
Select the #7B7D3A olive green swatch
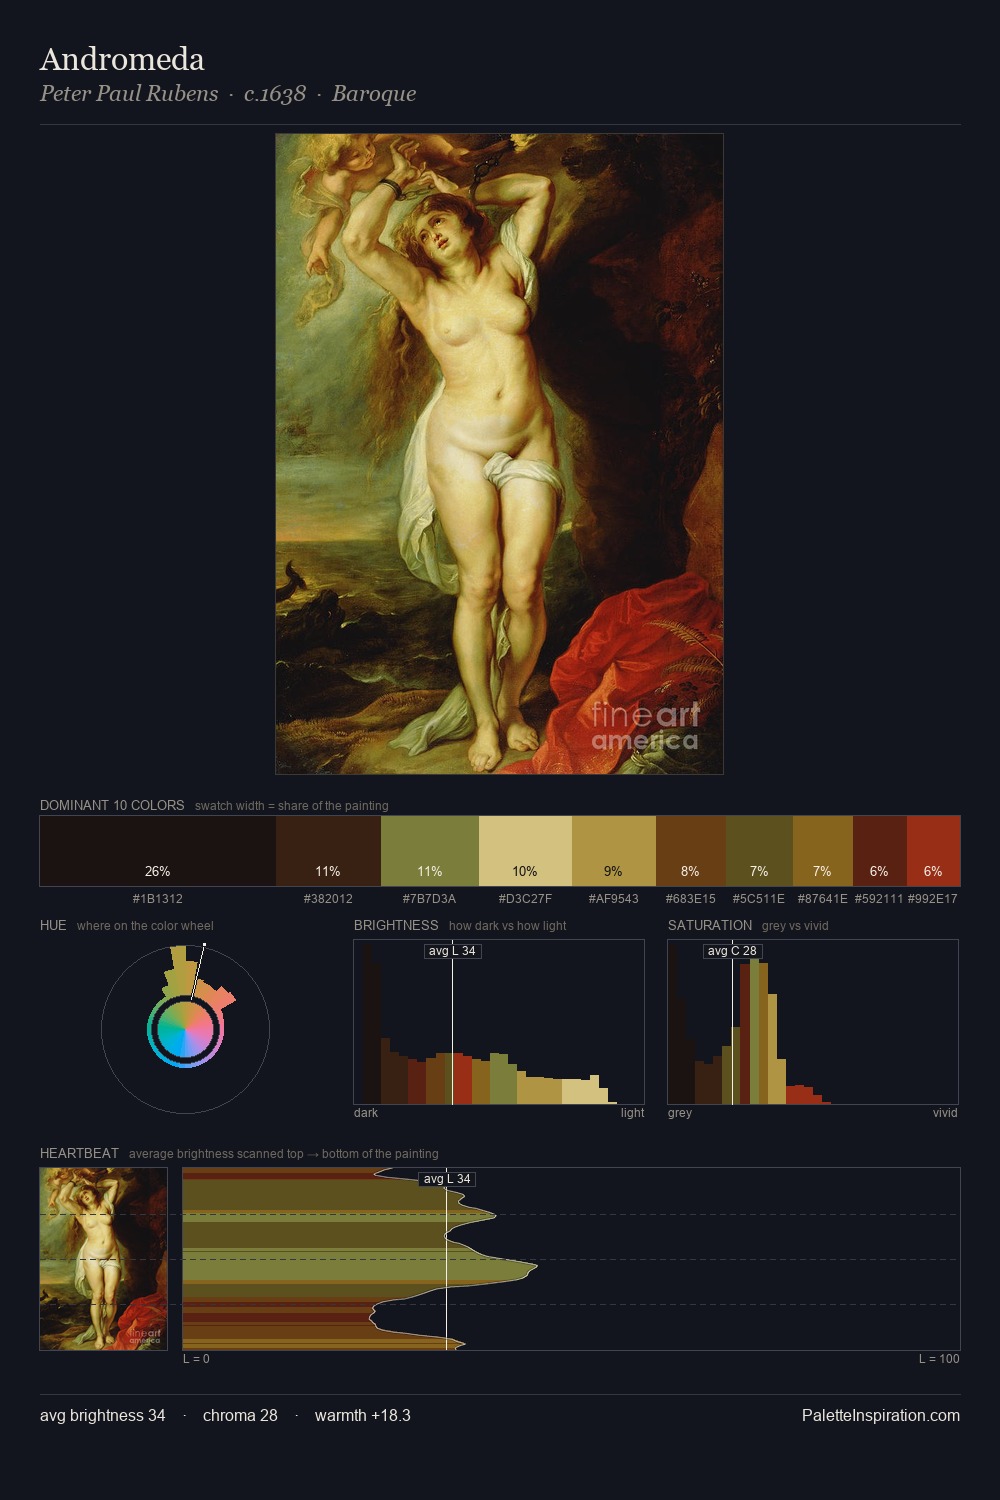point(430,851)
